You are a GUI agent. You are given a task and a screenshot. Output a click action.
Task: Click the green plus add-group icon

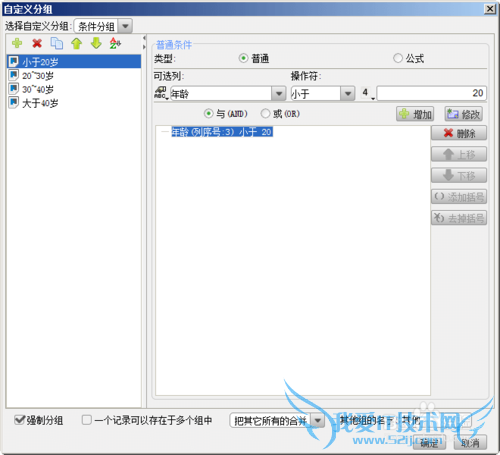click(x=17, y=43)
